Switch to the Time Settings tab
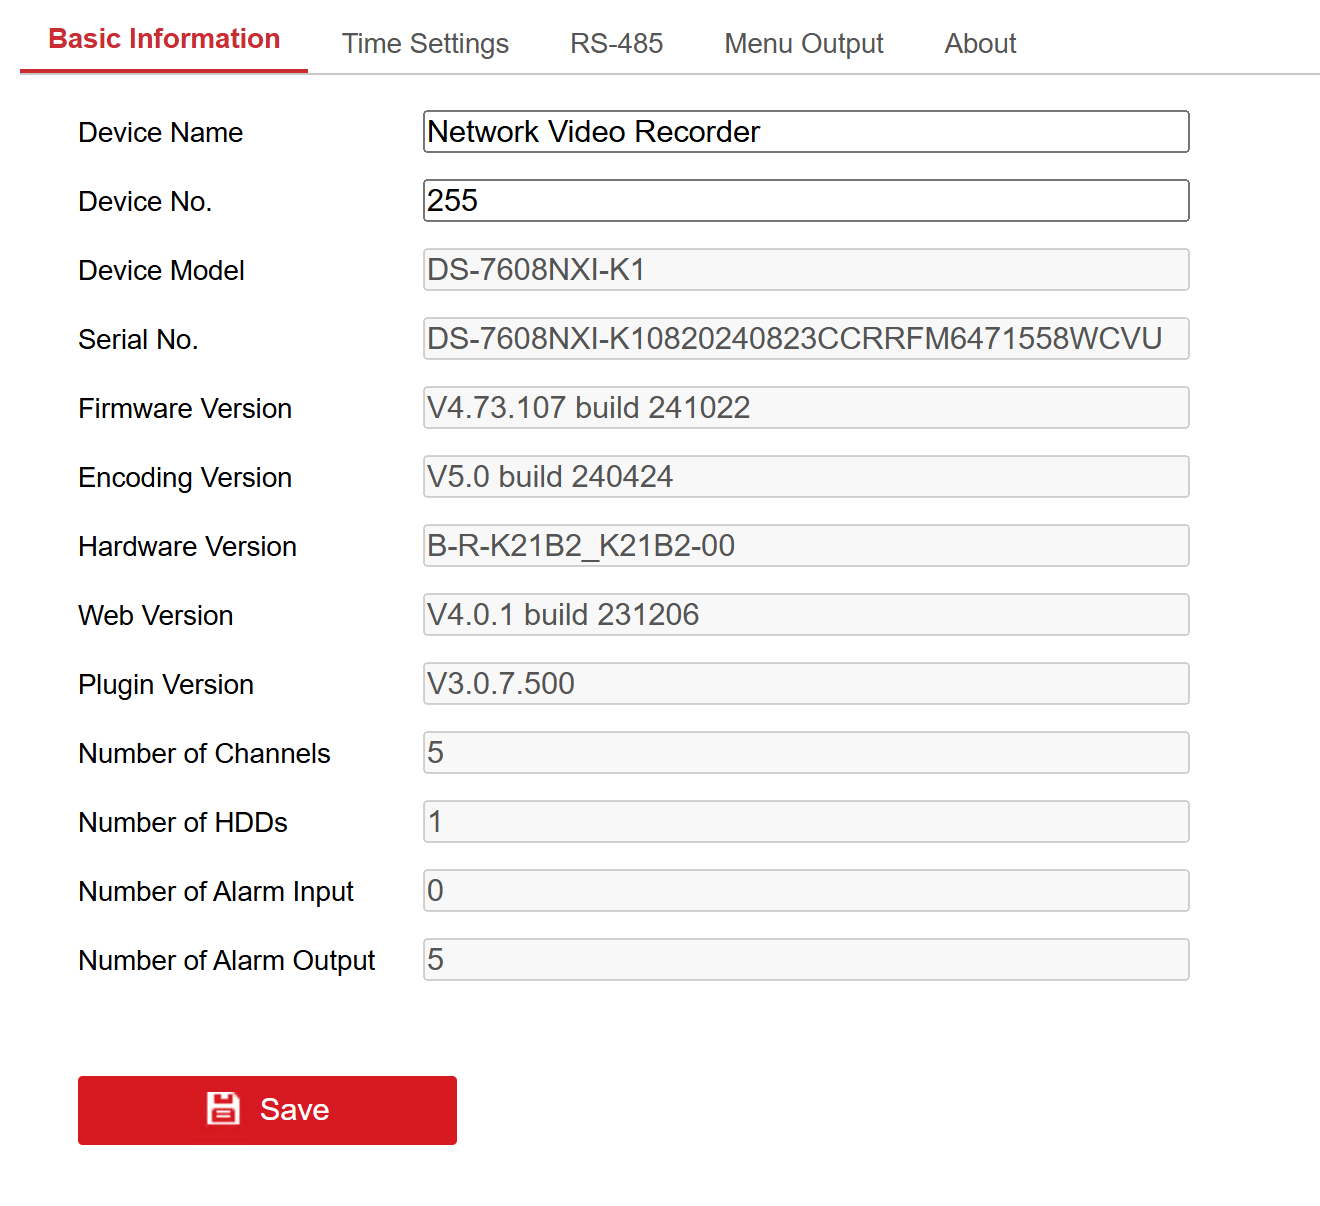This screenshot has height=1206, width=1320. (x=425, y=44)
